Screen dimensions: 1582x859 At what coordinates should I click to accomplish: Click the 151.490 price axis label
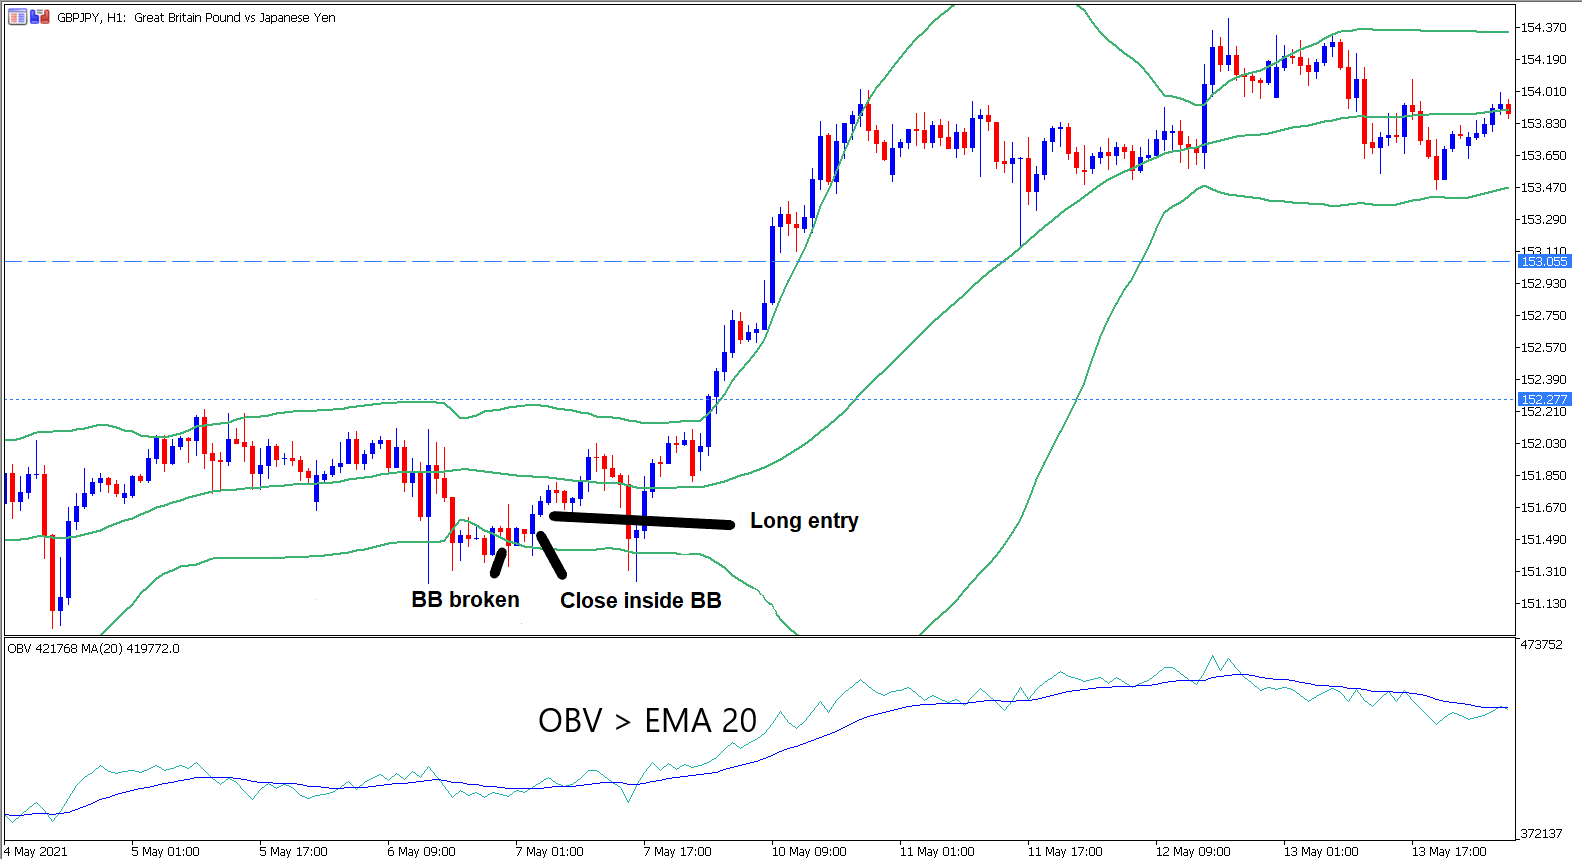1543,539
